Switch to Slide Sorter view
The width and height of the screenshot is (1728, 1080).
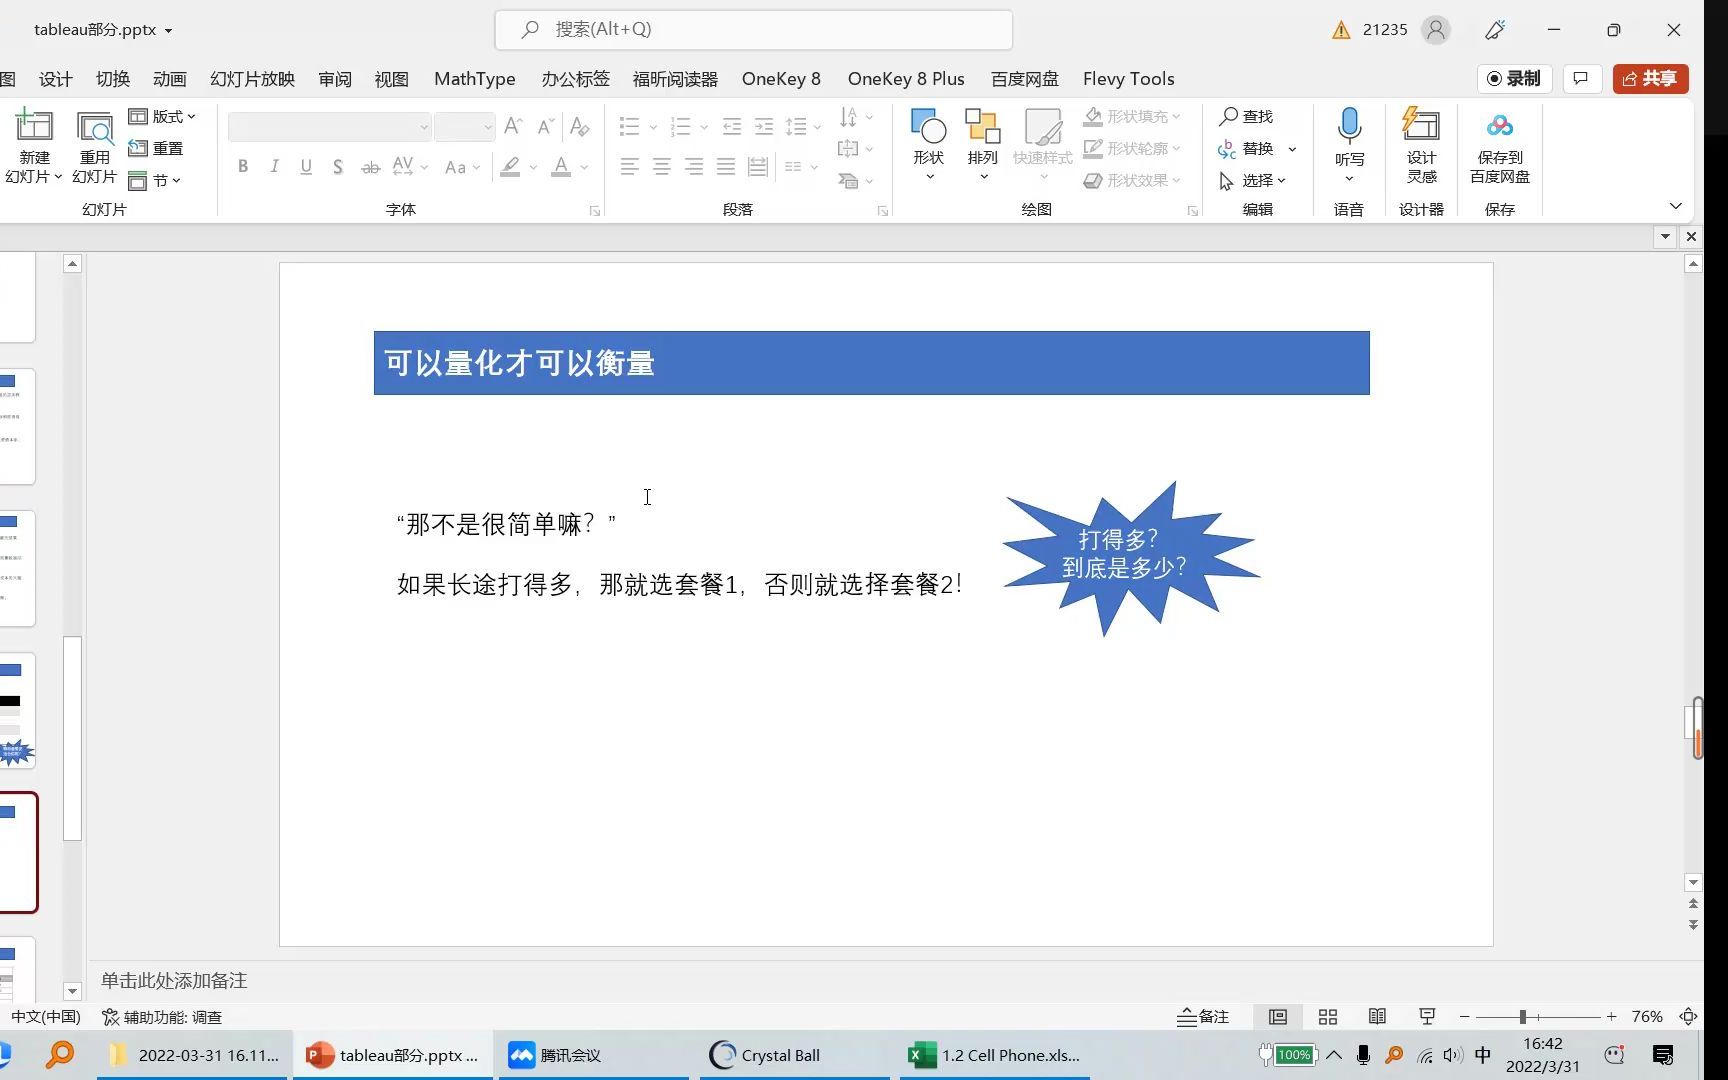[x=1328, y=1017]
